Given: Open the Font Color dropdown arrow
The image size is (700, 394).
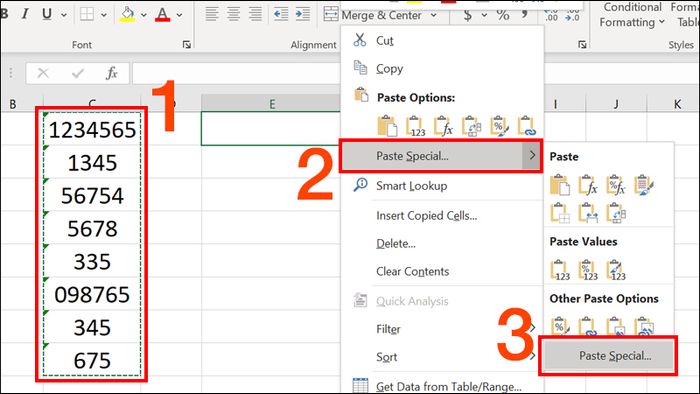Looking at the screenshot, I should (179, 15).
